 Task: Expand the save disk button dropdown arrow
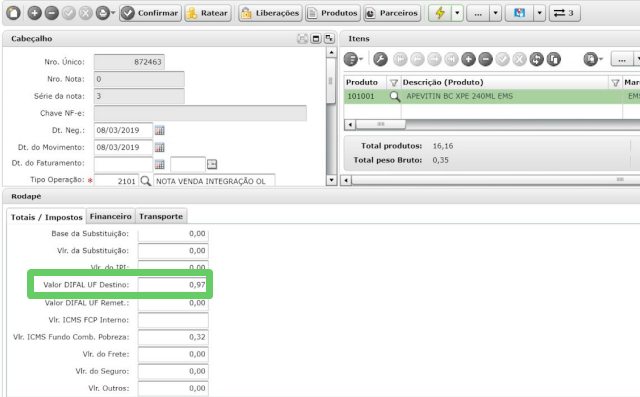coord(540,13)
